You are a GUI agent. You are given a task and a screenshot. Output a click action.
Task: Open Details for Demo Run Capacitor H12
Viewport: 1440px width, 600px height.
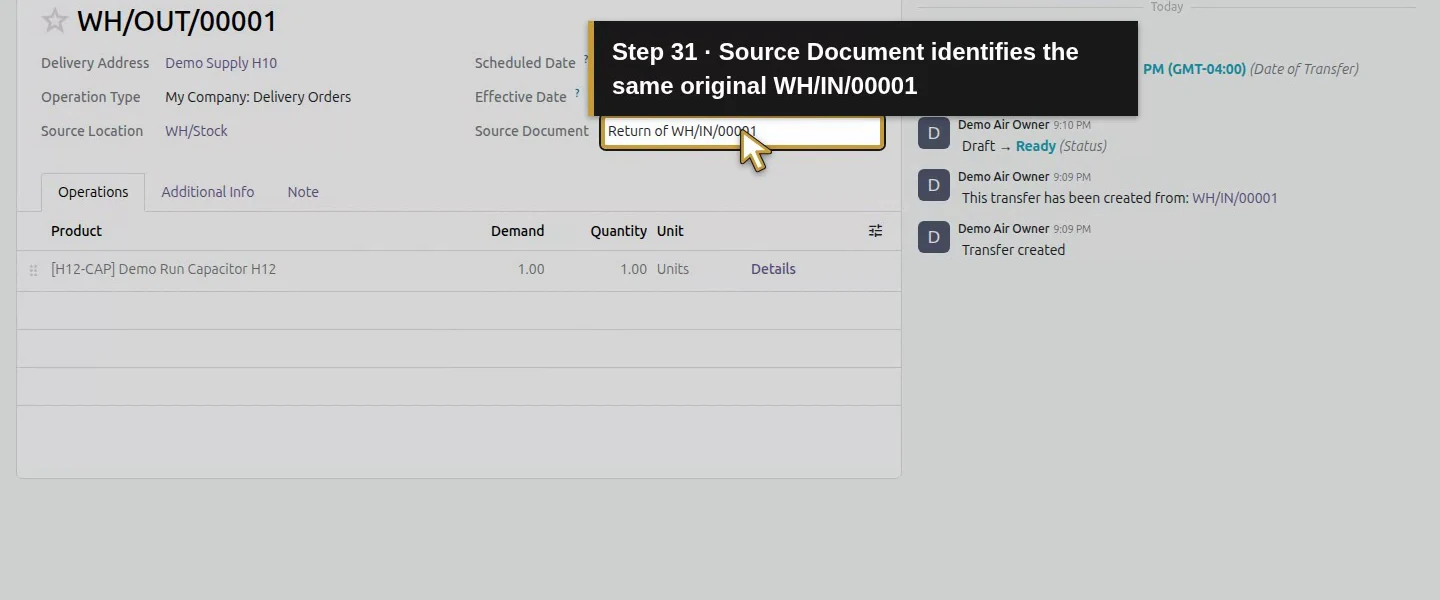pos(773,269)
